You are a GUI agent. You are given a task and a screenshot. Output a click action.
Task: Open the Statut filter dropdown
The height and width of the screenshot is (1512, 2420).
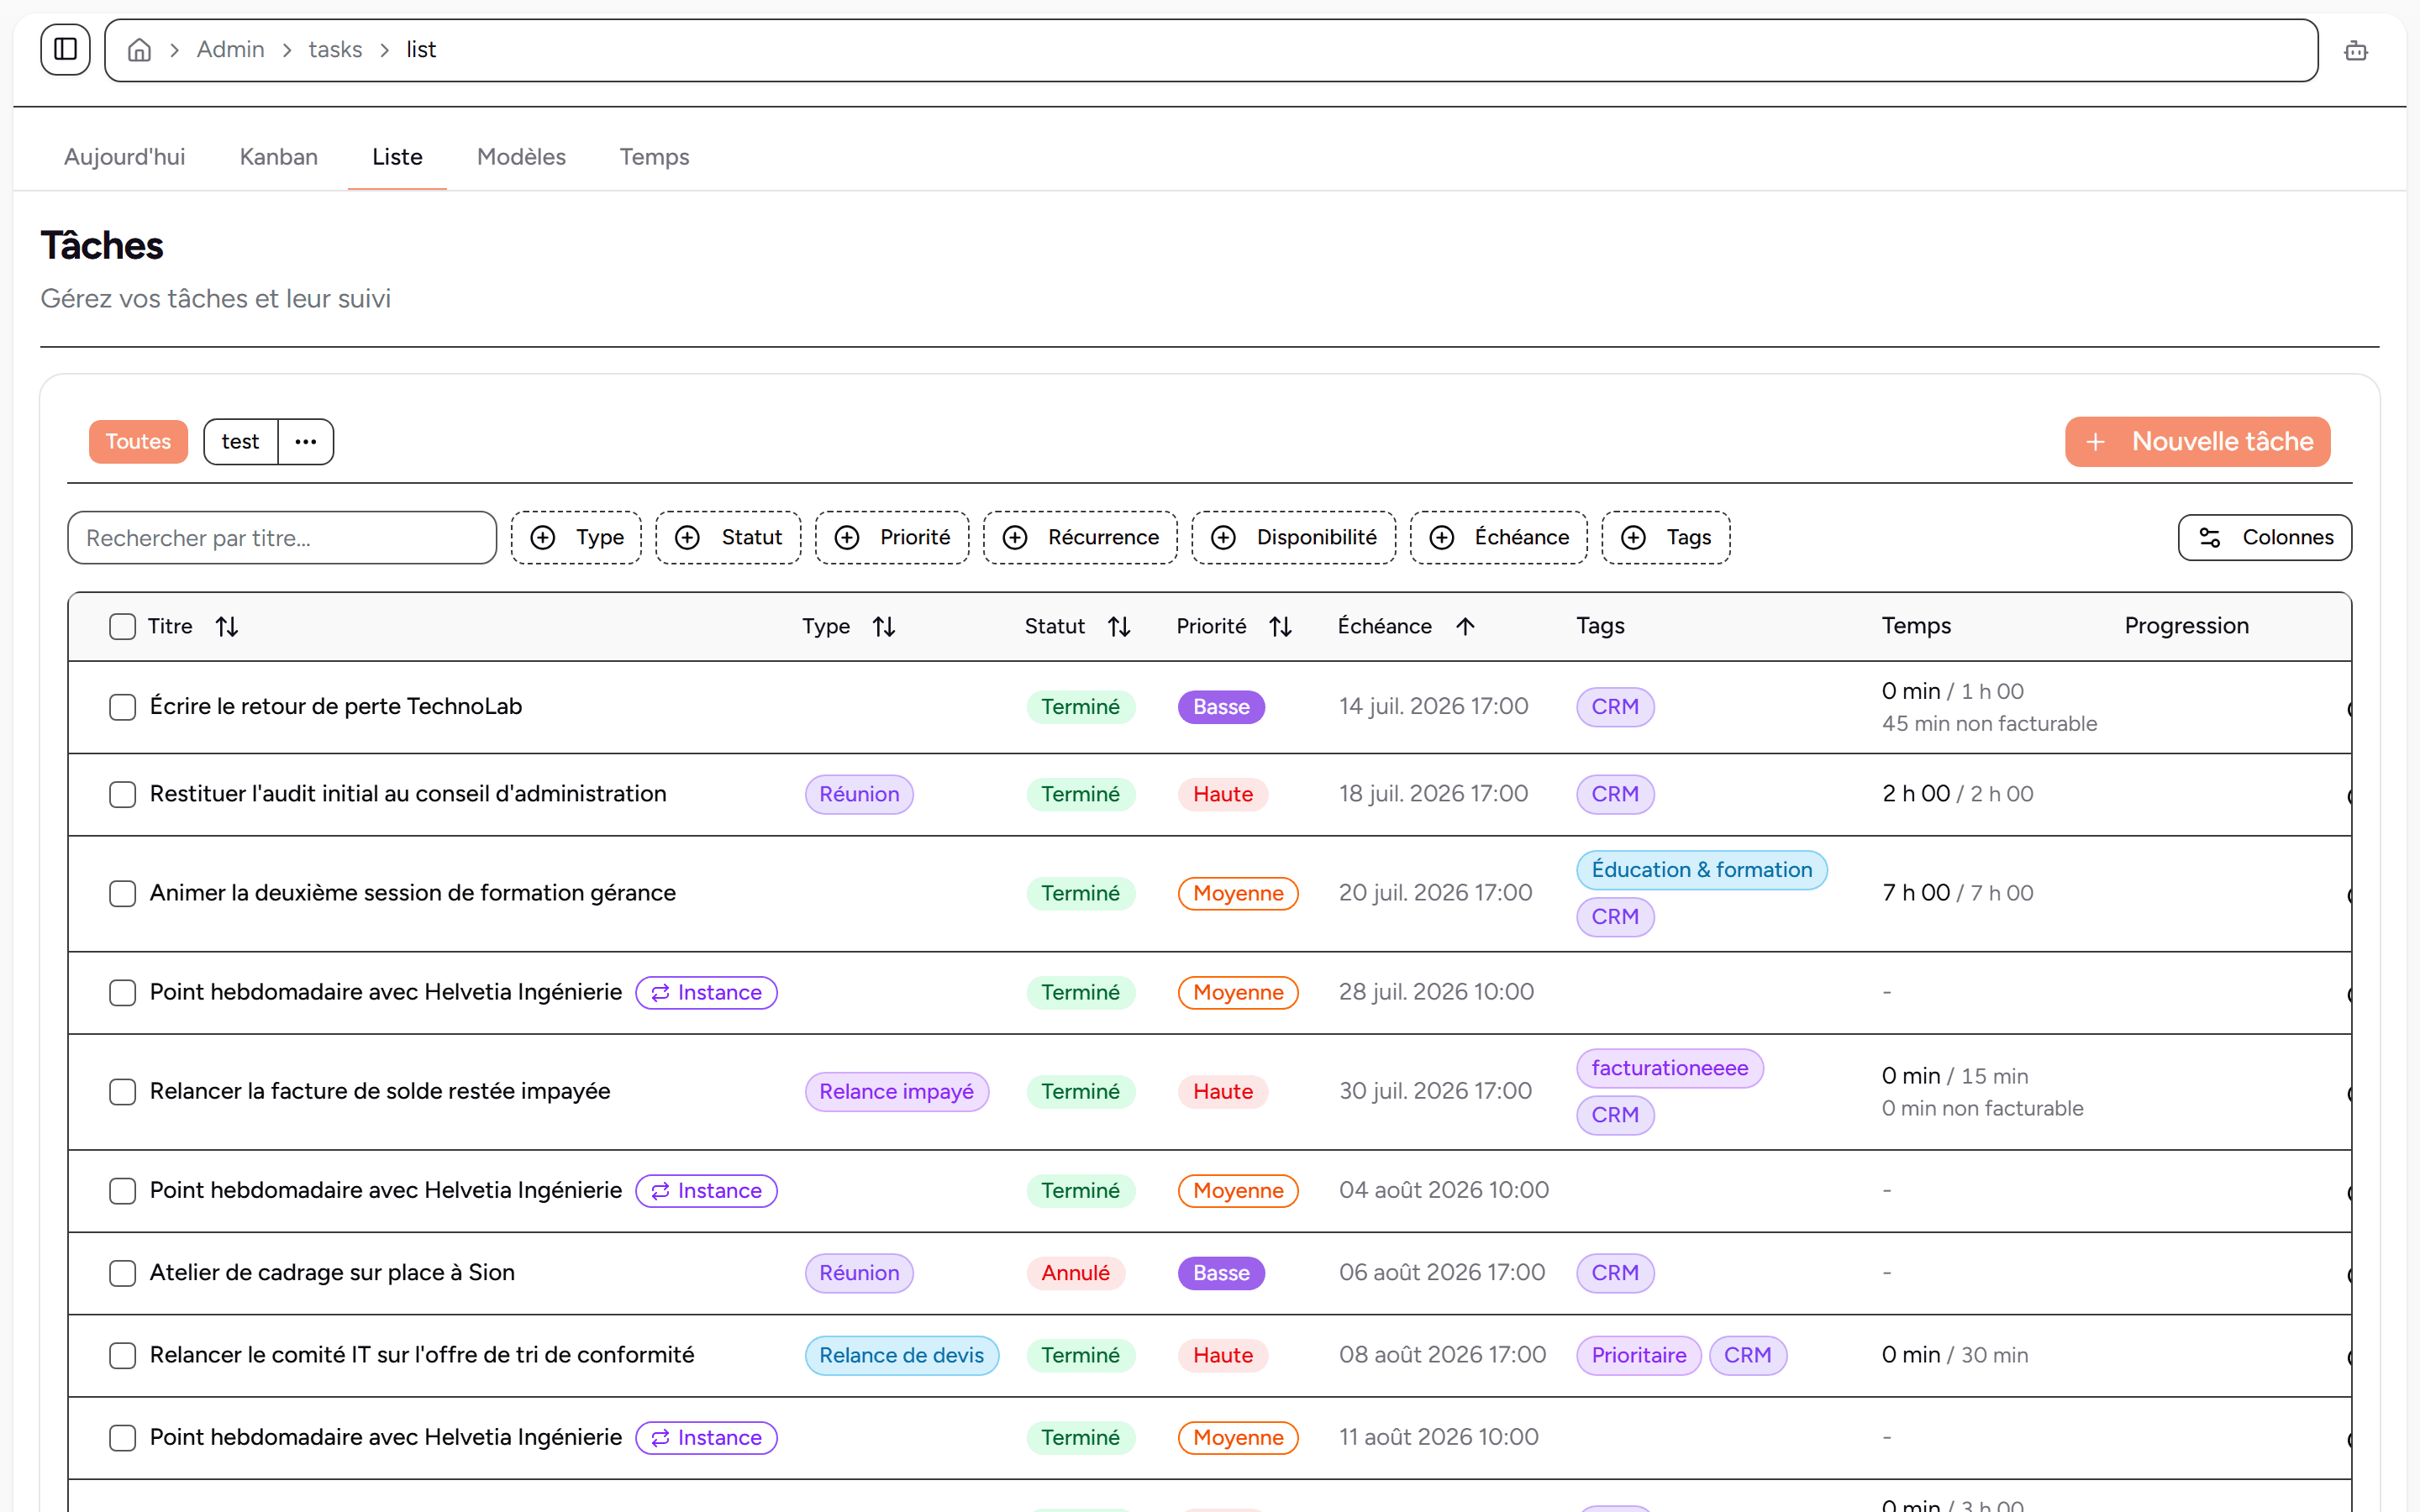(728, 538)
